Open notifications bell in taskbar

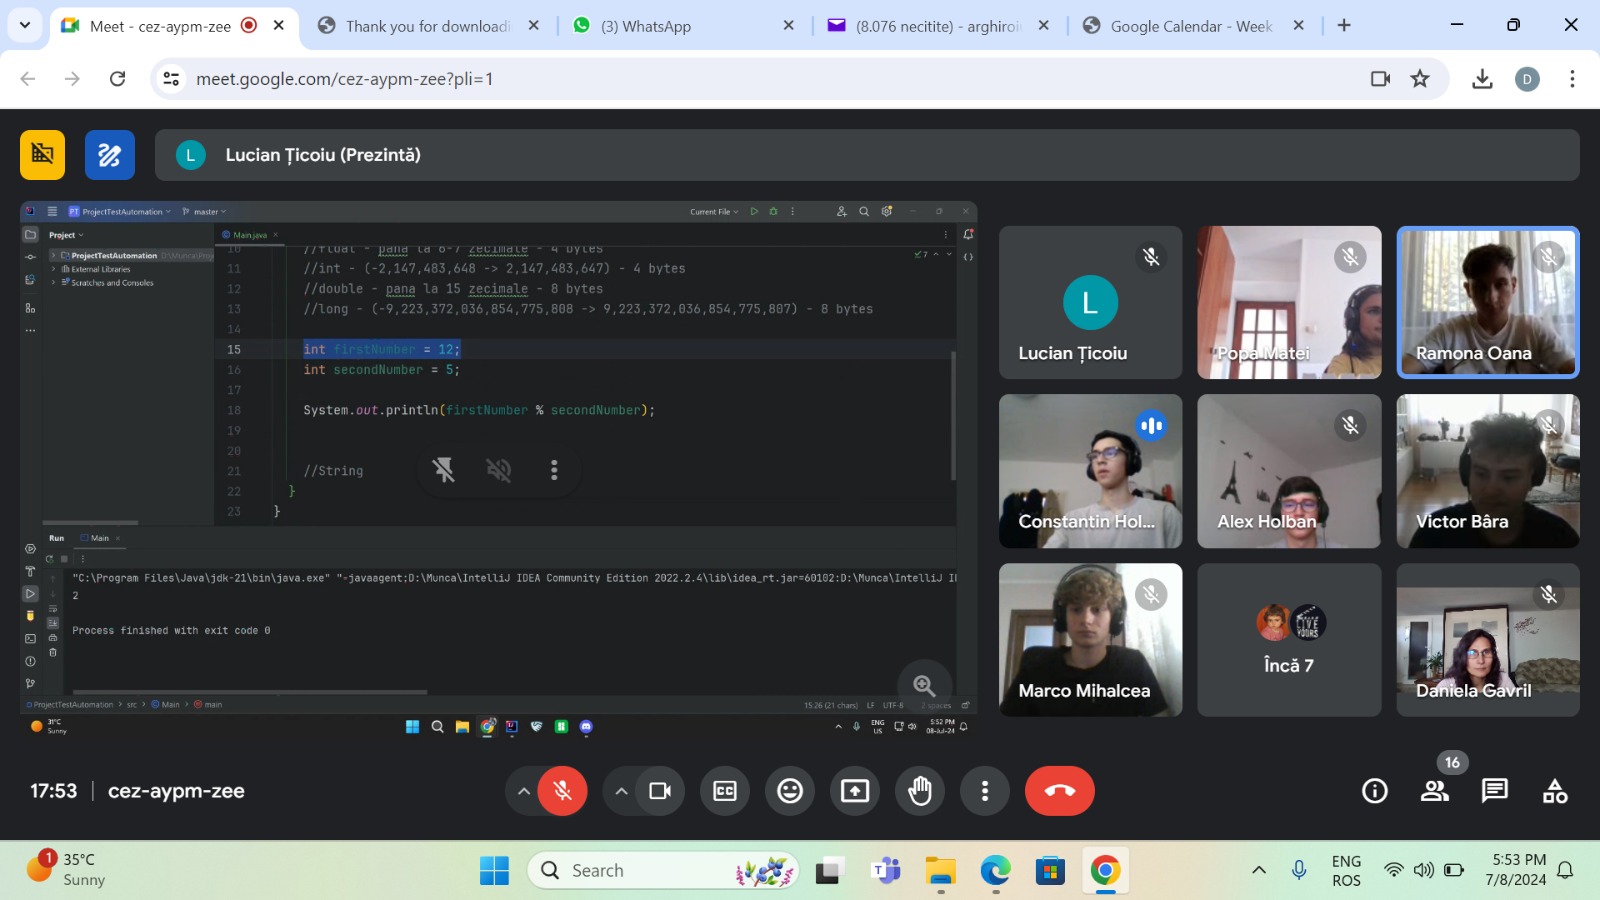(1566, 870)
